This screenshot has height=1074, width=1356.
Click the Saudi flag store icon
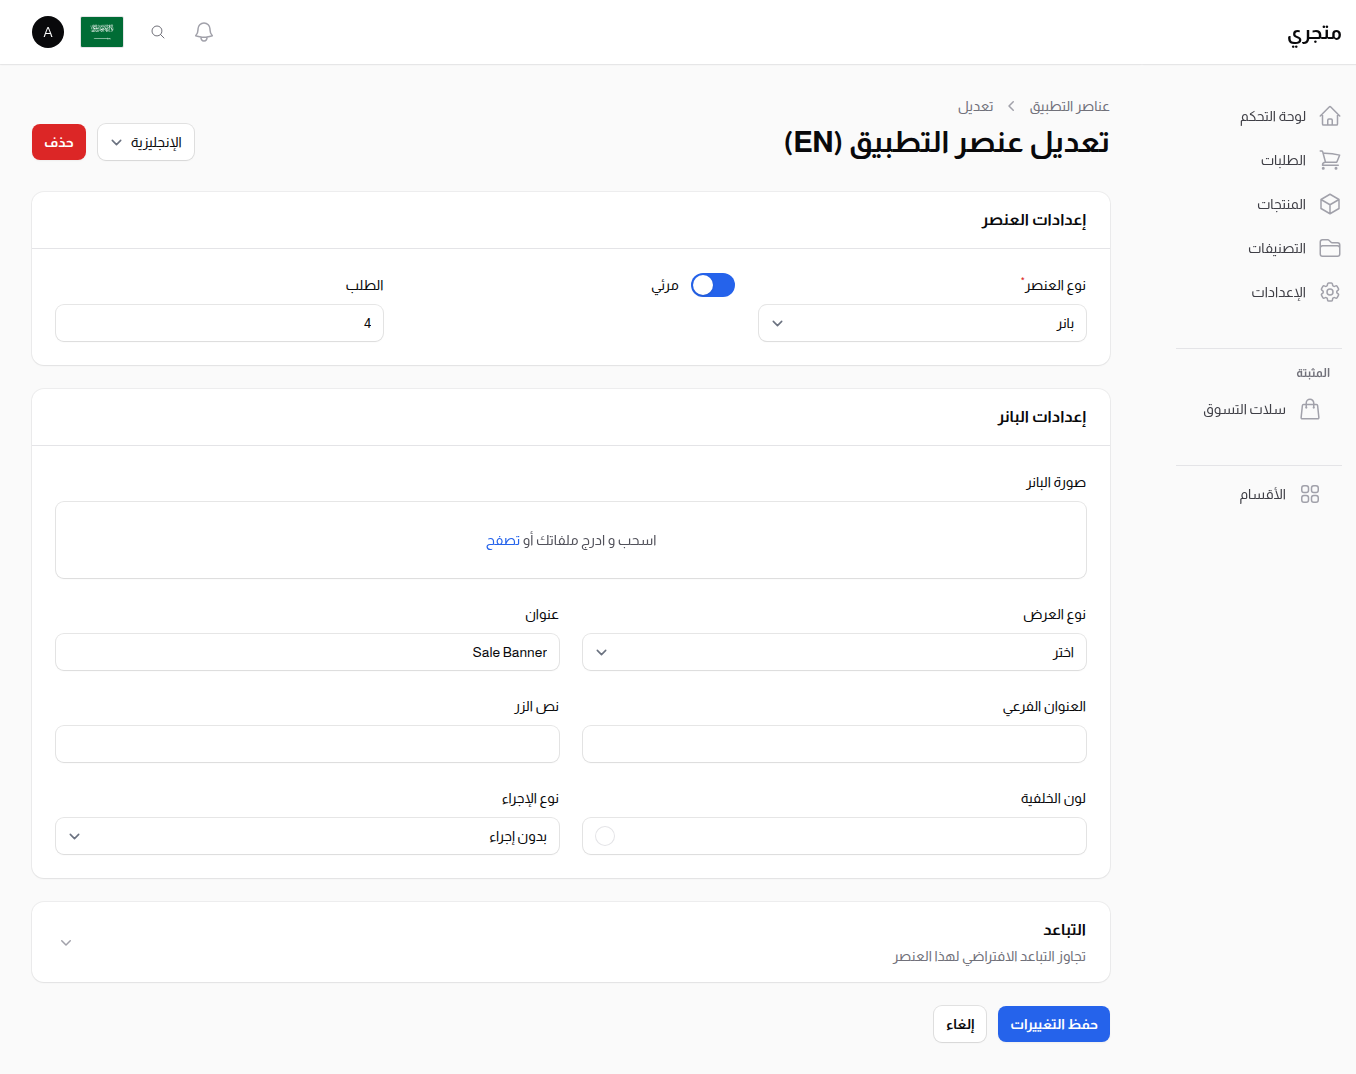coord(101,31)
